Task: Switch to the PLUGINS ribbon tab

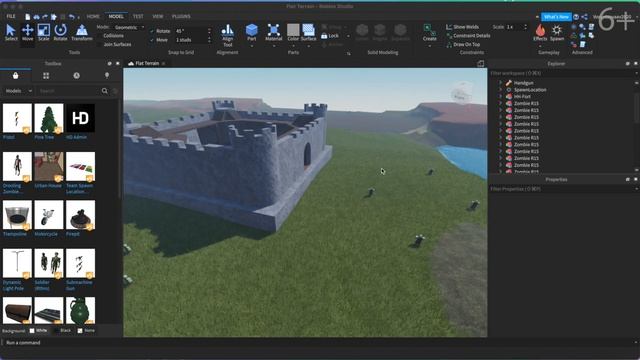Action: point(181,16)
